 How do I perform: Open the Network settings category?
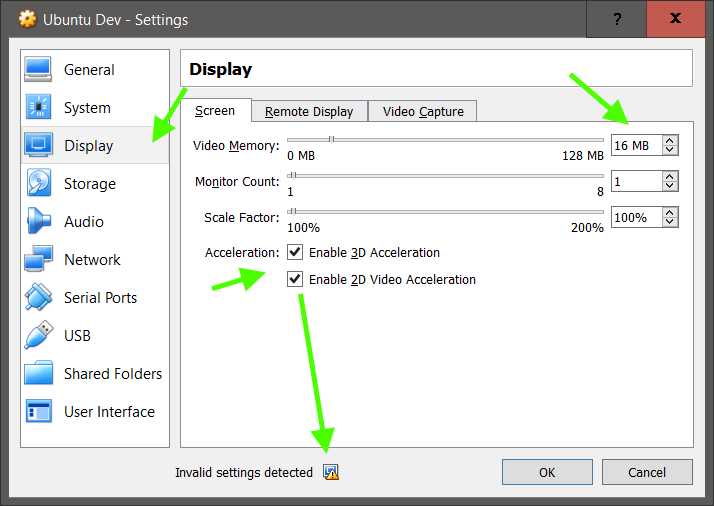point(95,259)
